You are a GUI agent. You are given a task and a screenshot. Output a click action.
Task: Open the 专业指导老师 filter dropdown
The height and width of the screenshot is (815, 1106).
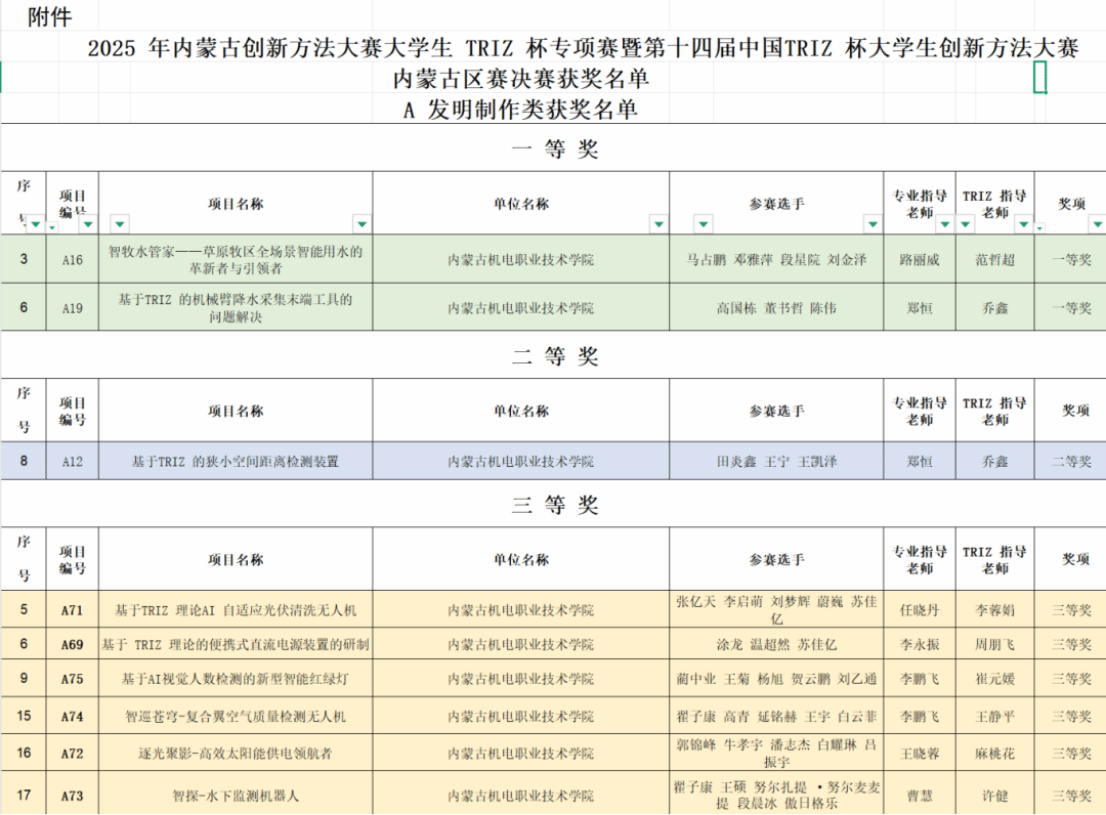(x=944, y=224)
